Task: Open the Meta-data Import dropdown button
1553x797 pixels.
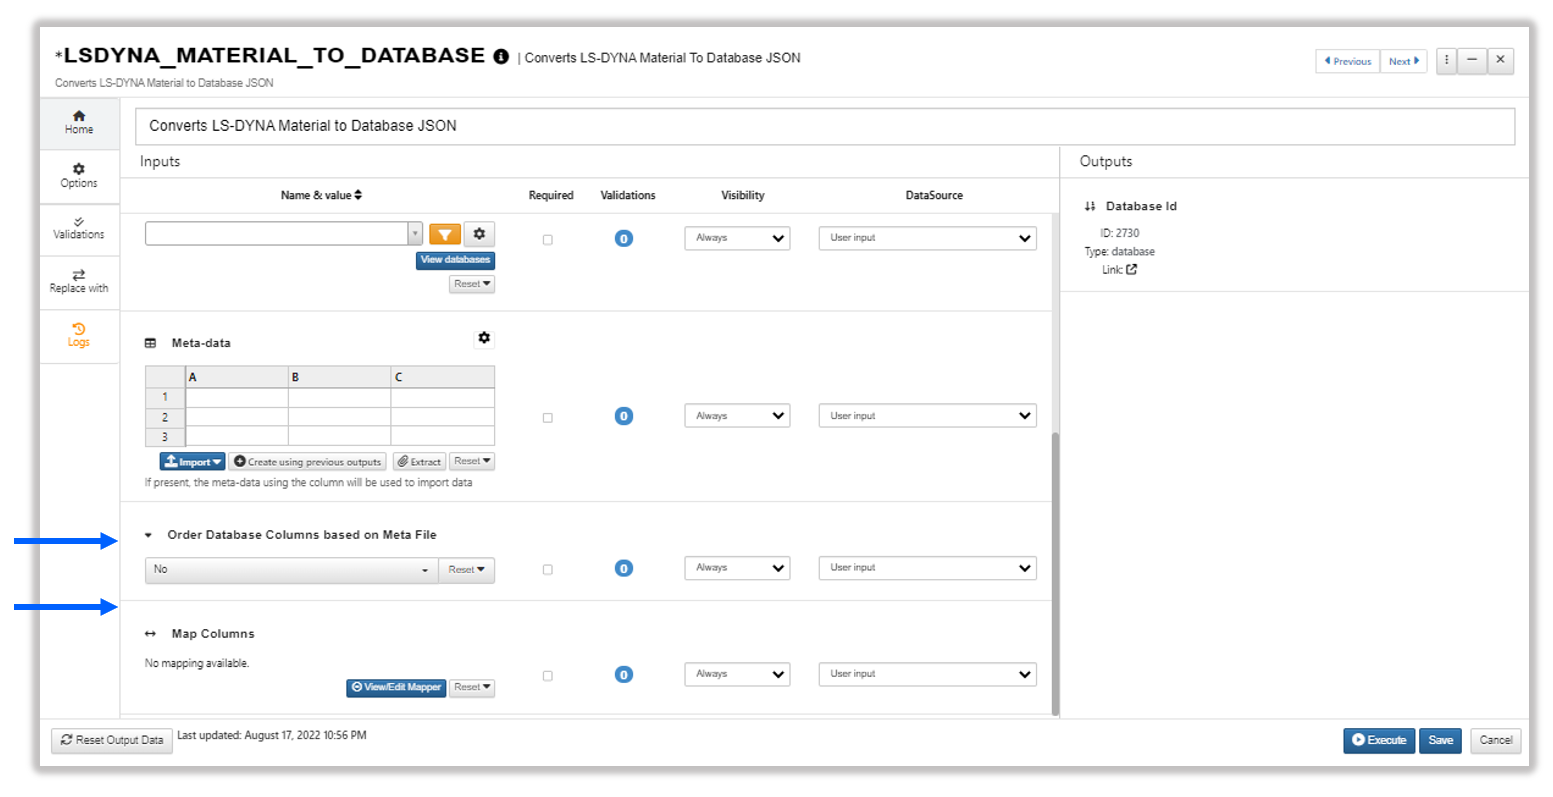Action: point(192,462)
